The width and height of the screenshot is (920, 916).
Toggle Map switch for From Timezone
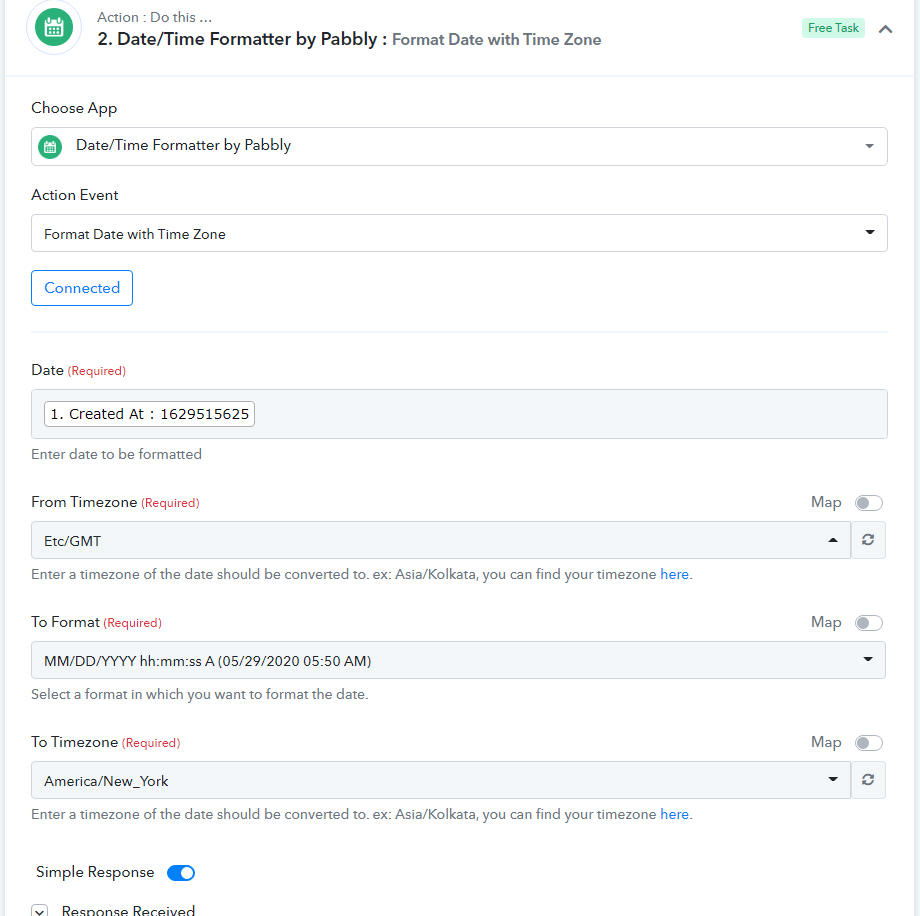(x=868, y=503)
